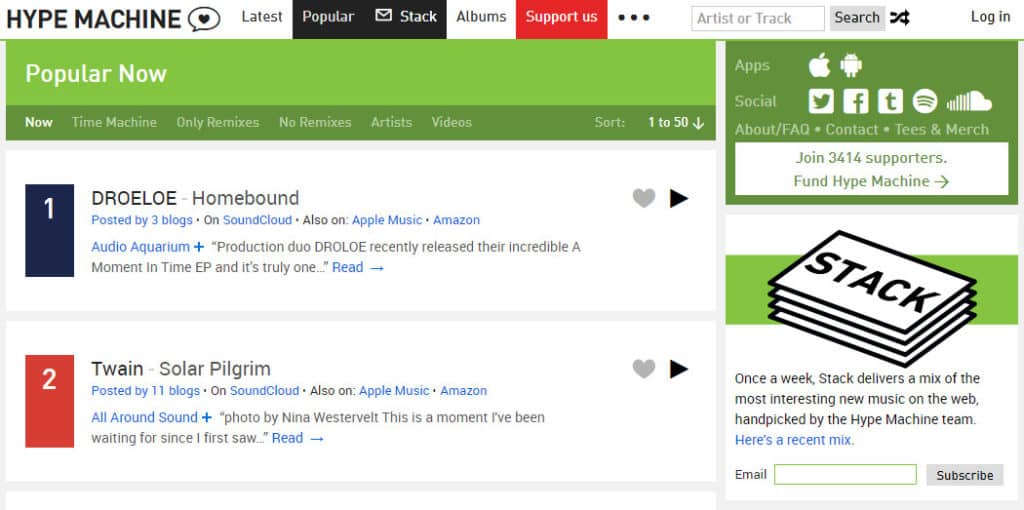Screen dimensions: 1024x510
Task: Open the Solar Pilgrim track title
Action: click(x=214, y=369)
